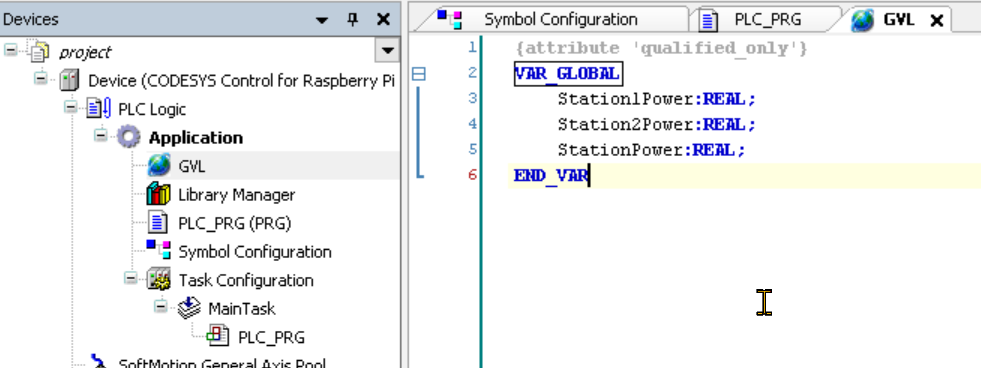The image size is (981, 368).
Task: Select project in Devices tree
Action: click(85, 52)
